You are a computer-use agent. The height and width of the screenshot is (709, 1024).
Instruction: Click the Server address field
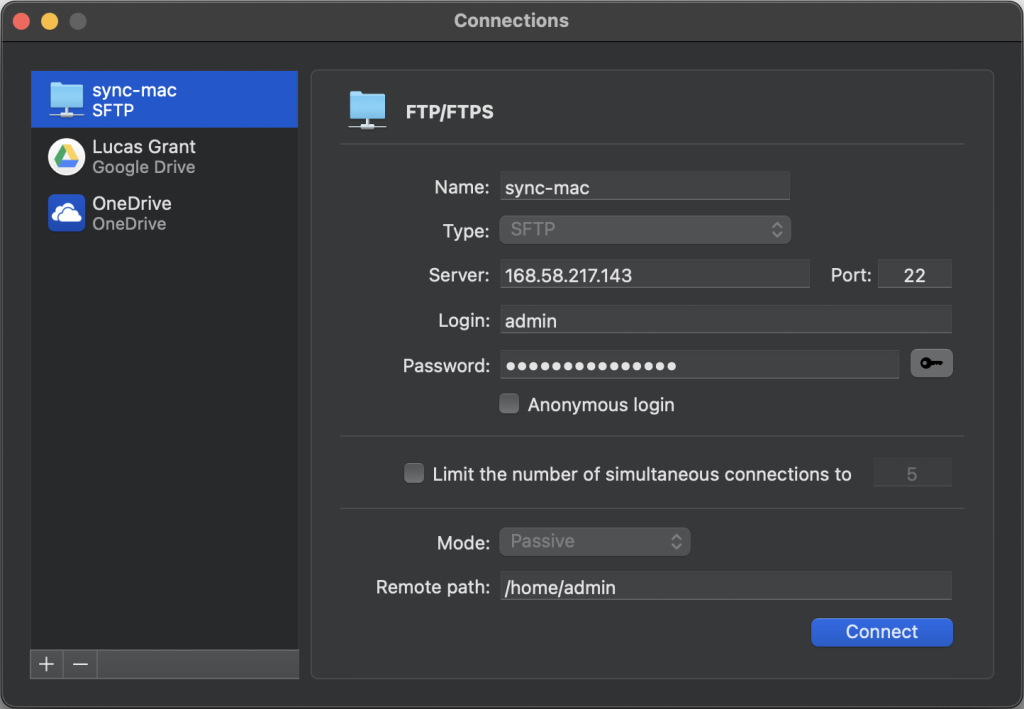click(655, 273)
